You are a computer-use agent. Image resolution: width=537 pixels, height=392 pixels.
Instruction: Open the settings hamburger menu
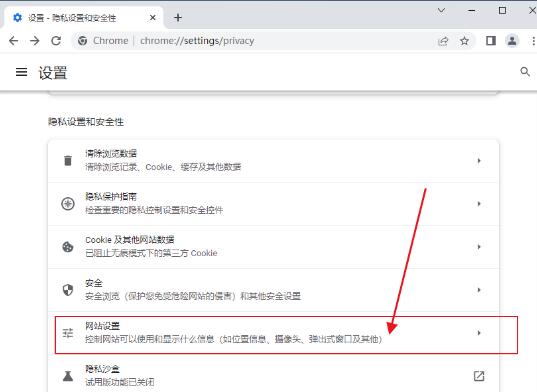(21, 72)
